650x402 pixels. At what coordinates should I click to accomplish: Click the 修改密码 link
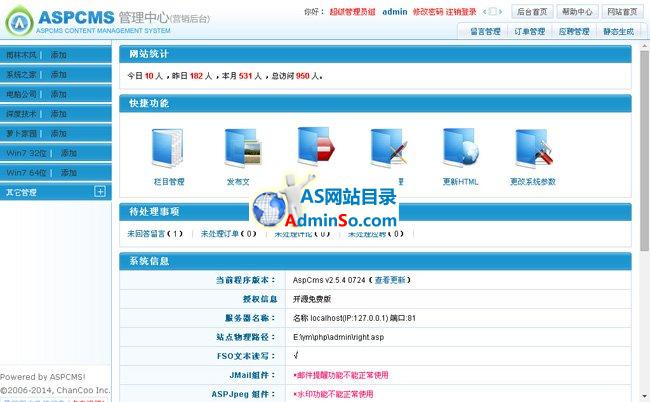[x=428, y=12]
